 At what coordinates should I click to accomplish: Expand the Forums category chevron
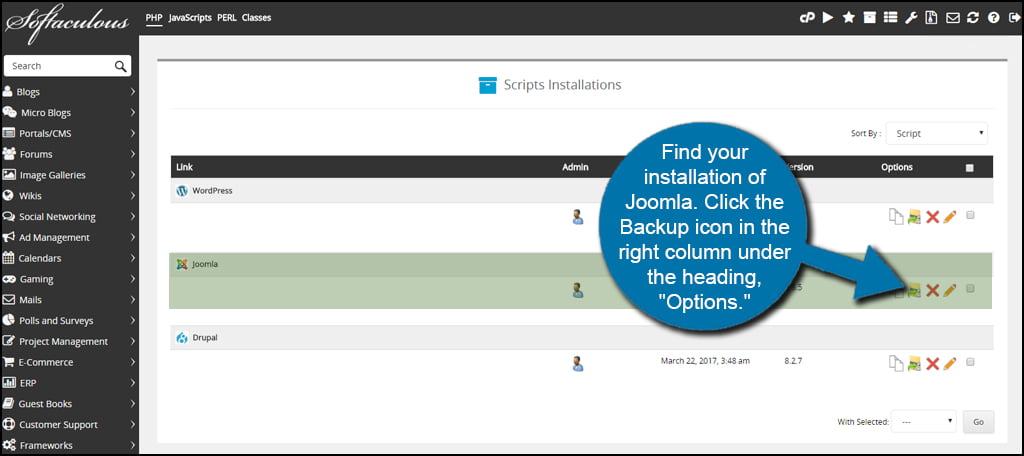coord(133,154)
